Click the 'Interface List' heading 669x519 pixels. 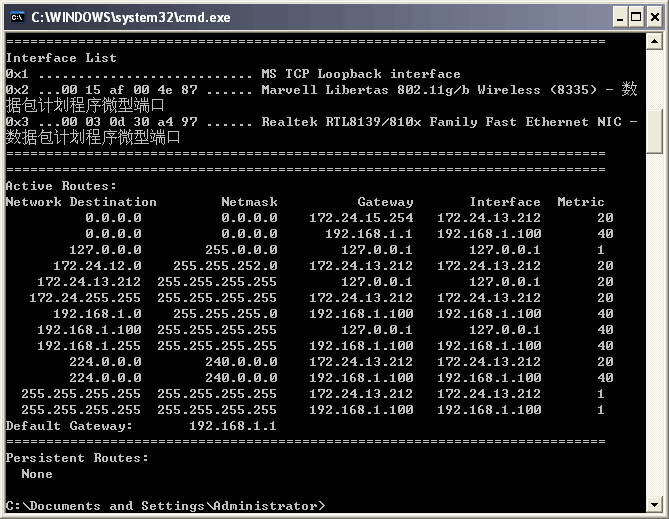pos(61,58)
